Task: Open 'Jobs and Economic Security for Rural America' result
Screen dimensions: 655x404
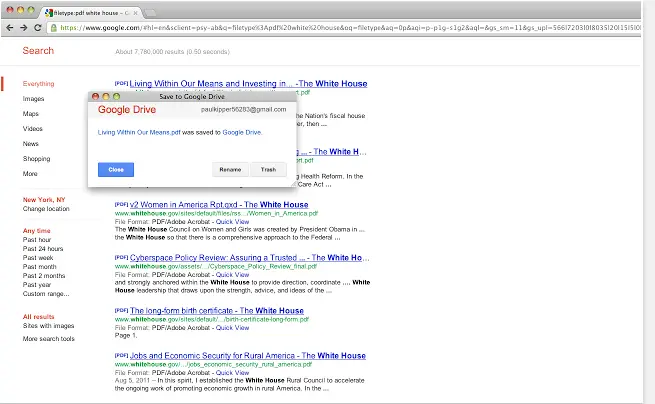Action: pos(248,356)
